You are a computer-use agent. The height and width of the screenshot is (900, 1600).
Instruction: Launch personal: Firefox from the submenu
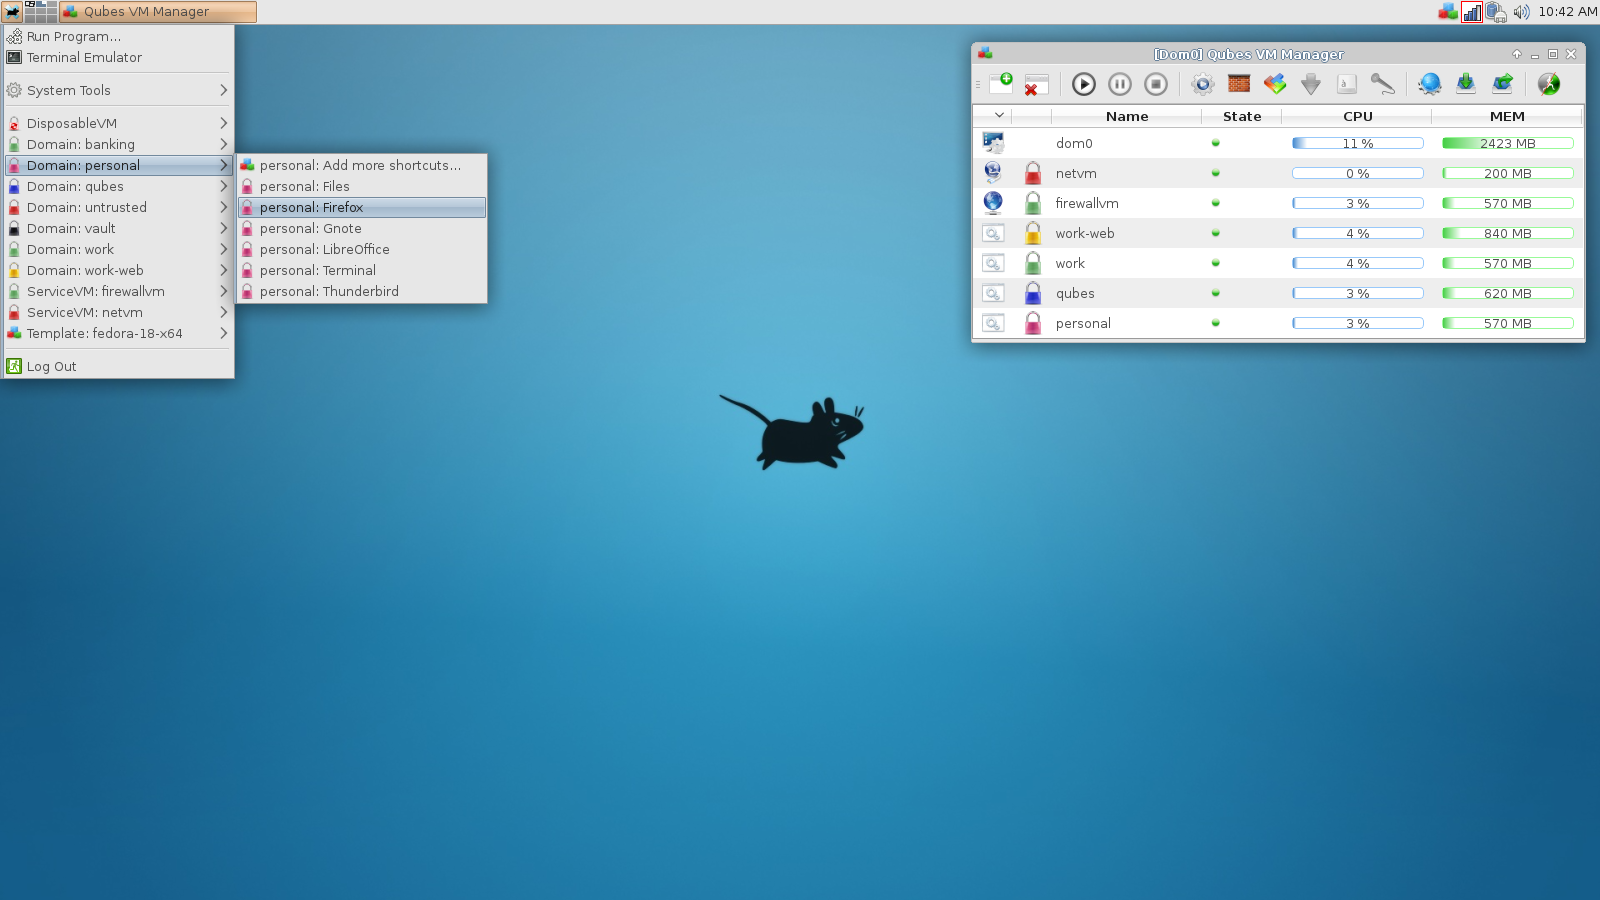coord(311,207)
